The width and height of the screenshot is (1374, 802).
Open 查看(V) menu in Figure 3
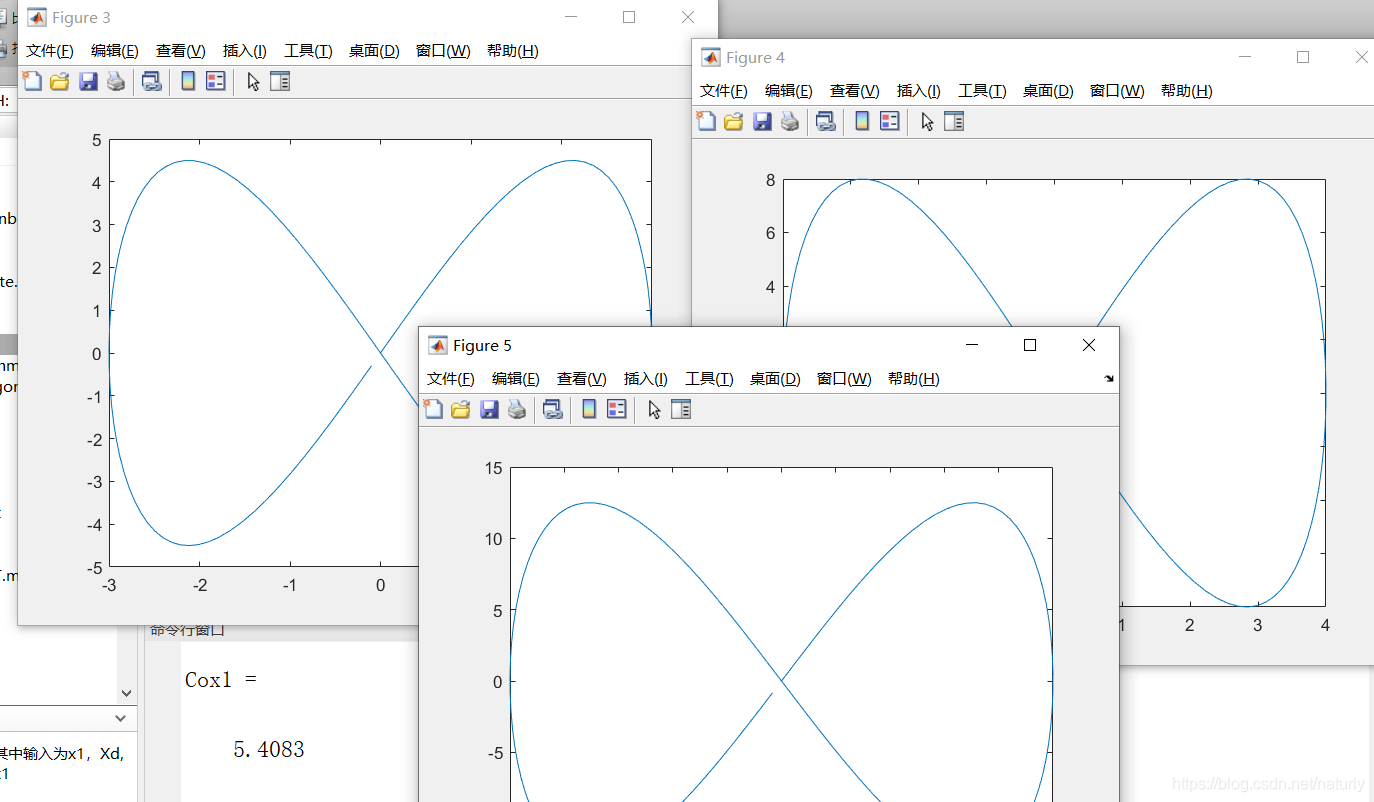tap(181, 51)
